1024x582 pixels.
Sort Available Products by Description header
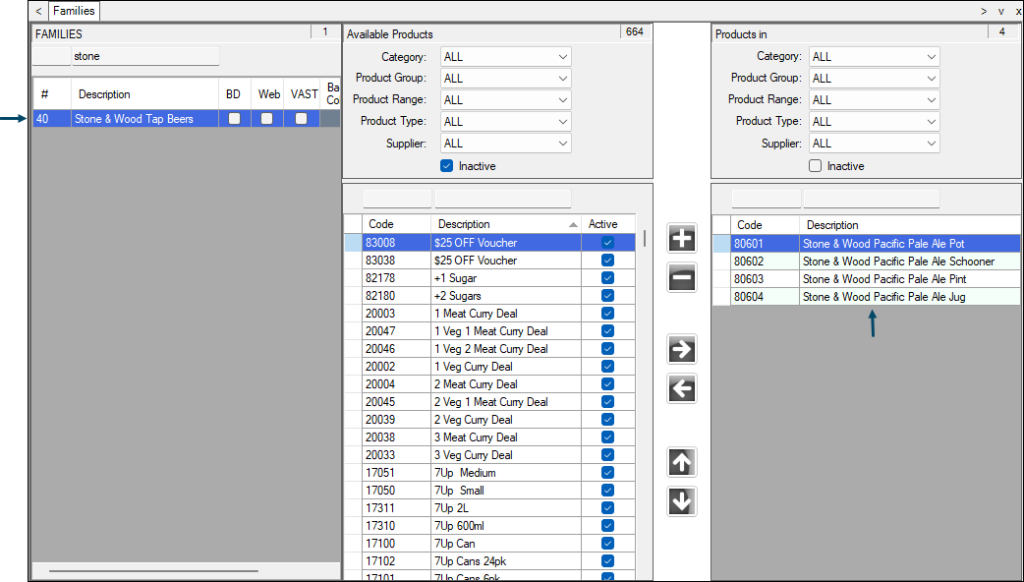click(x=506, y=224)
